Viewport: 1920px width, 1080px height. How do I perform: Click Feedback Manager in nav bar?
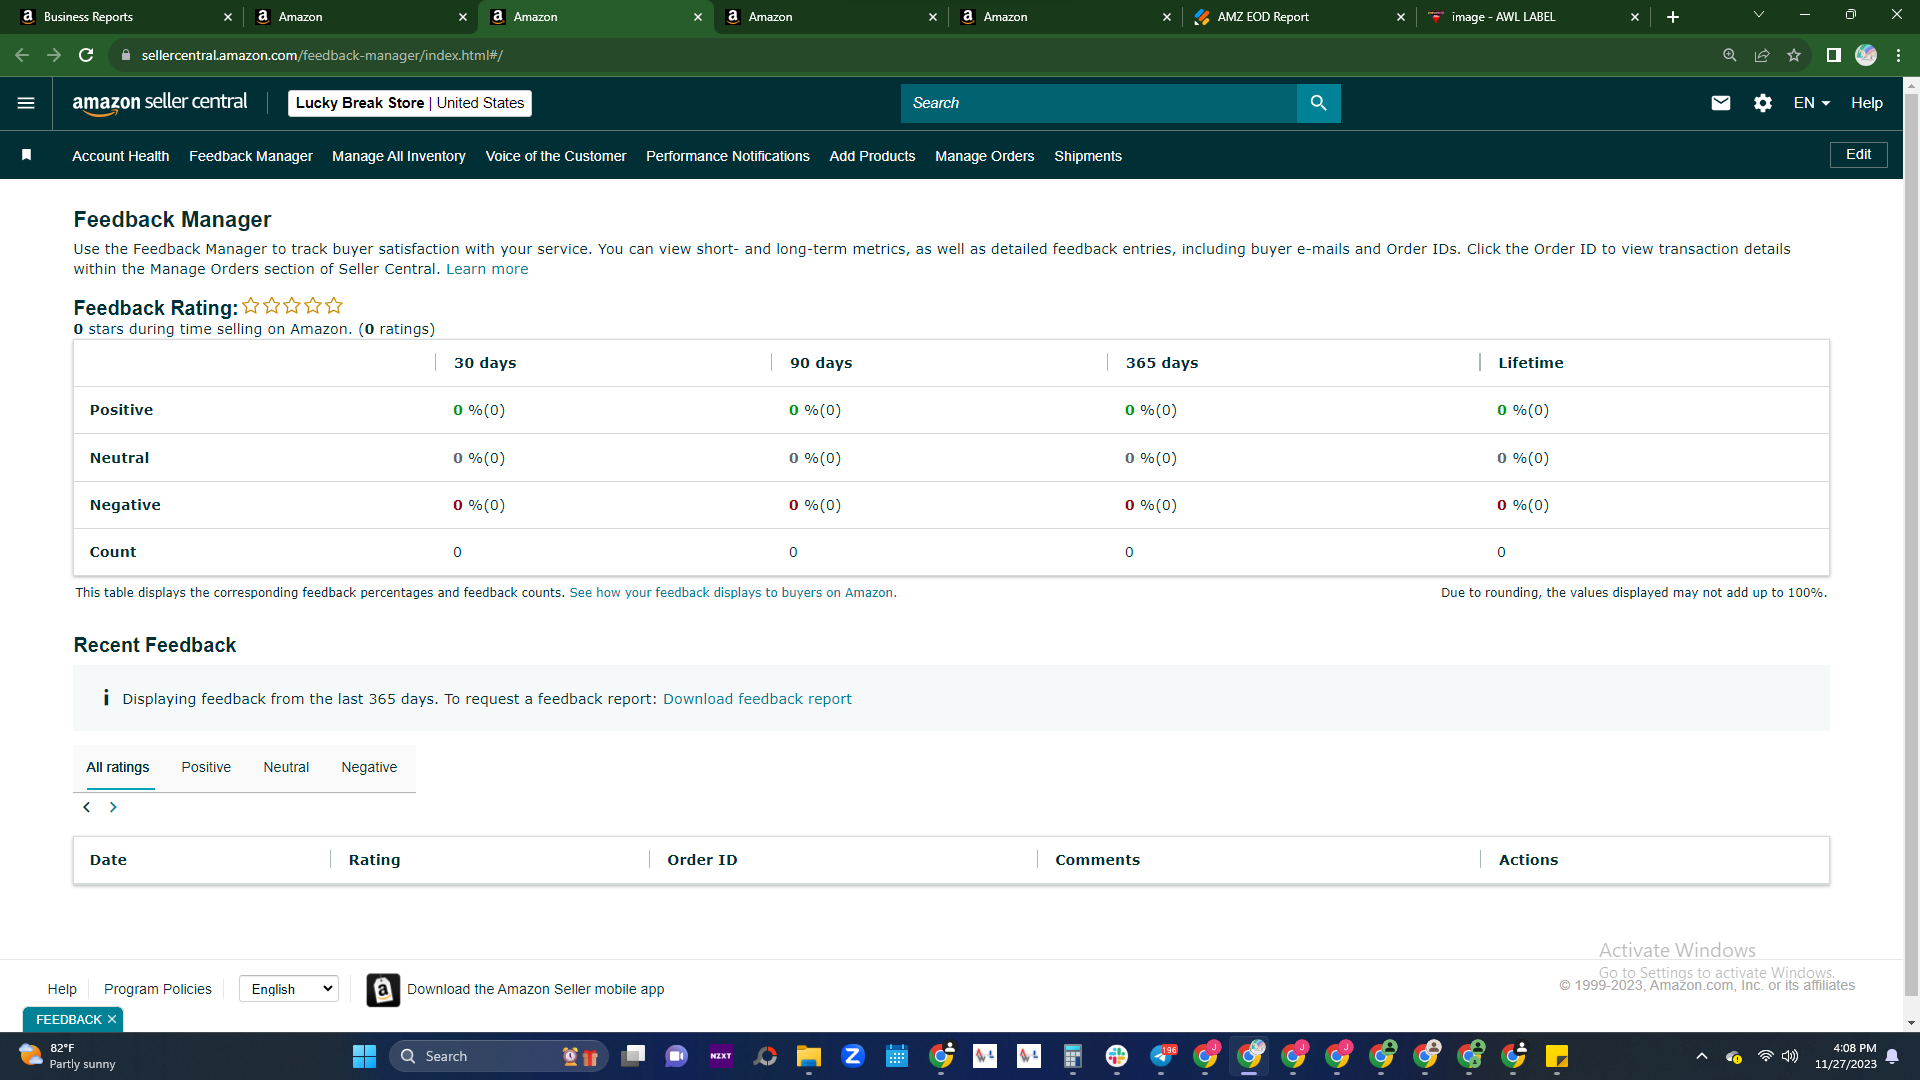pos(251,156)
